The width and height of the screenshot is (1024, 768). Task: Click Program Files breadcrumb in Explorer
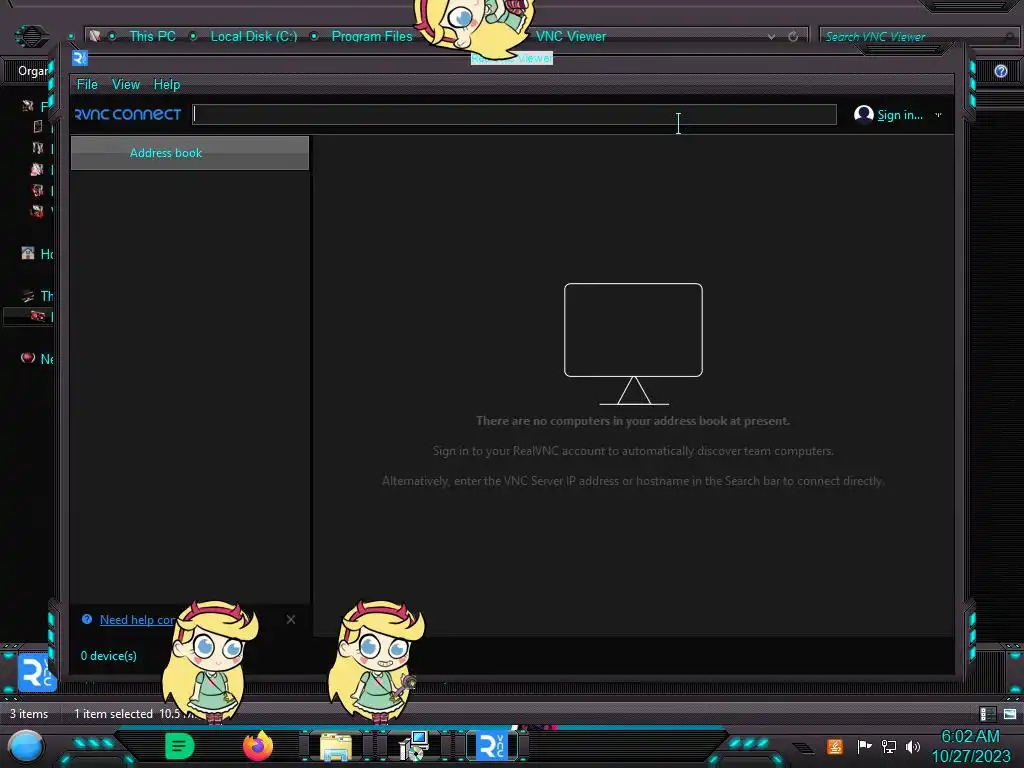(372, 37)
